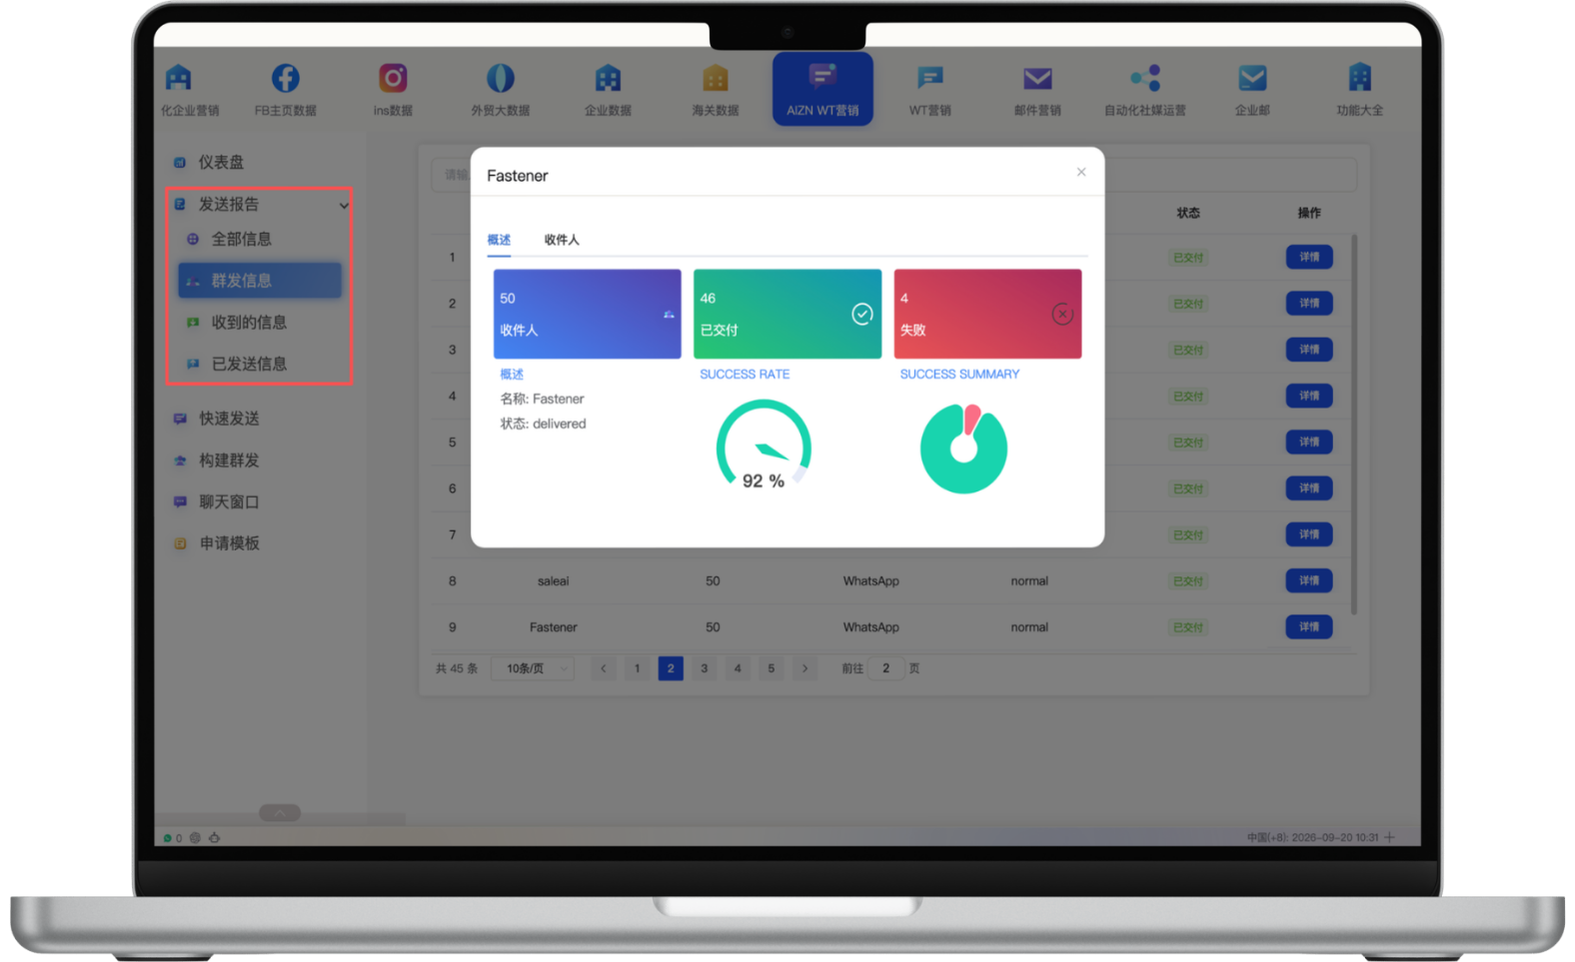The image size is (1575, 962).
Task: Open the 邮件营销 mail module
Action: (1037, 90)
